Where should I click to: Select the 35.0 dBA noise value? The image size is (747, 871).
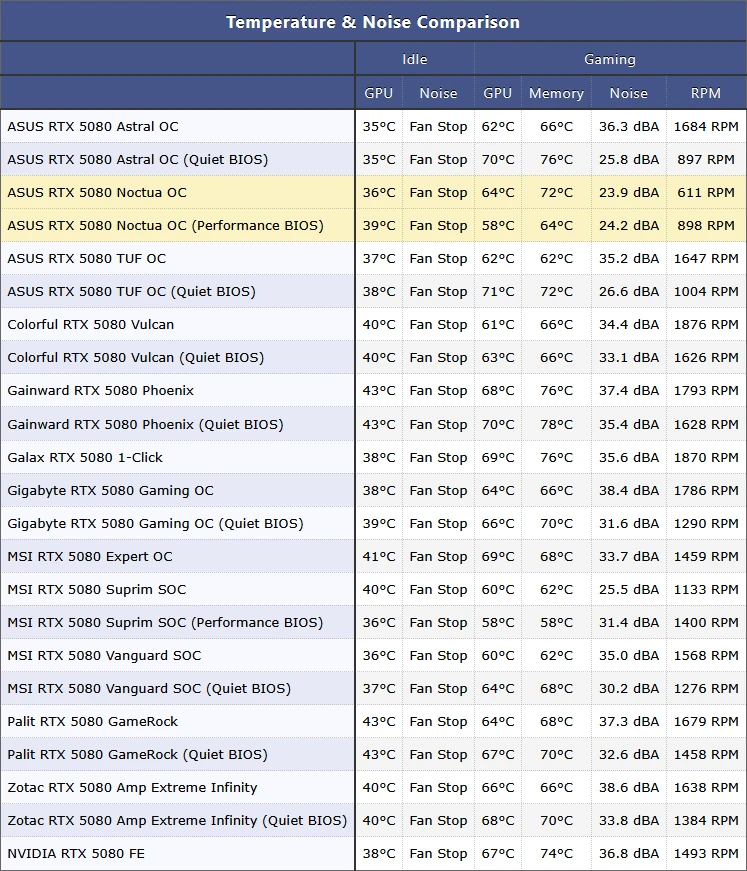click(629, 656)
